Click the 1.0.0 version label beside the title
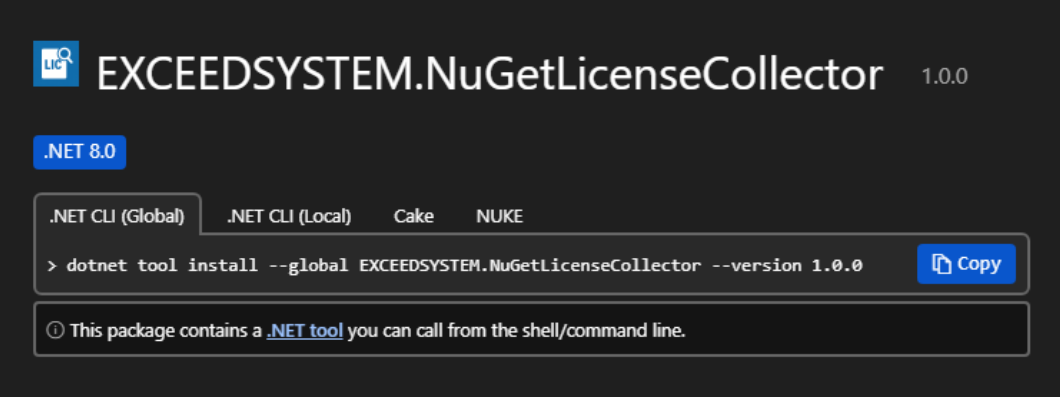The height and width of the screenshot is (397, 1060). [x=944, y=76]
